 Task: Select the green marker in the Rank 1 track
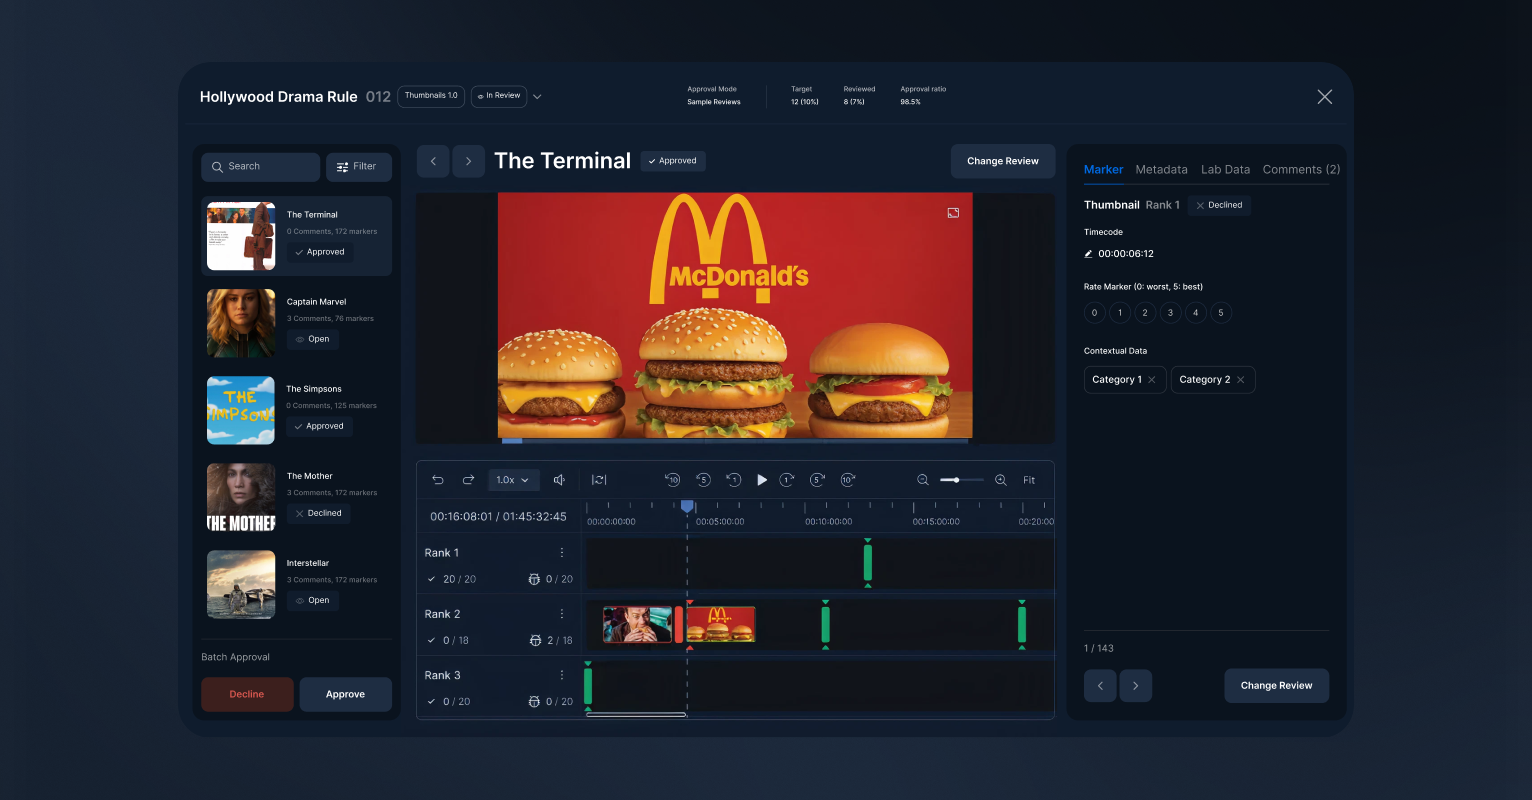[868, 562]
